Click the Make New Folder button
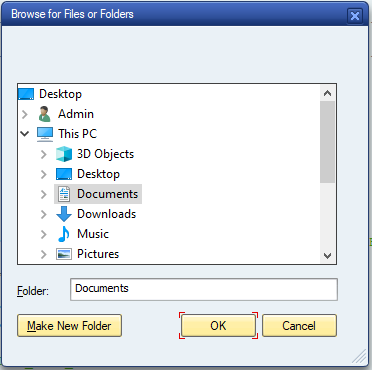This screenshot has height=370, width=372. (x=69, y=326)
